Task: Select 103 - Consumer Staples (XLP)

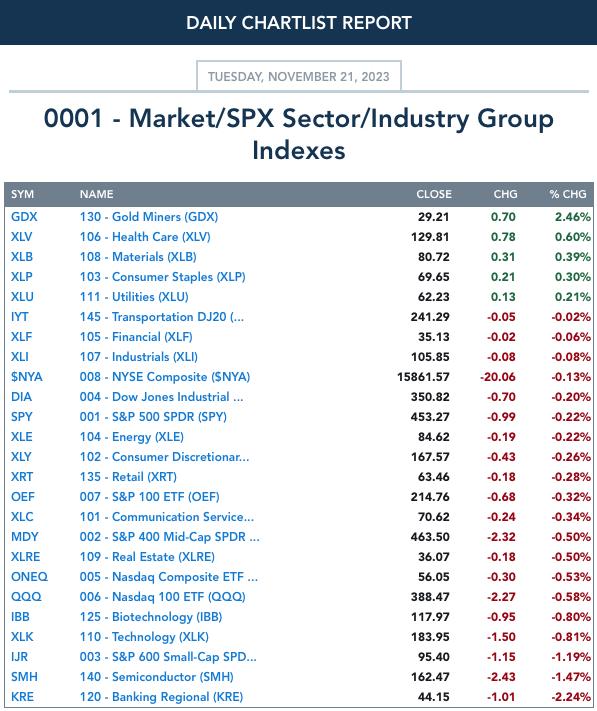Action: click(162, 277)
